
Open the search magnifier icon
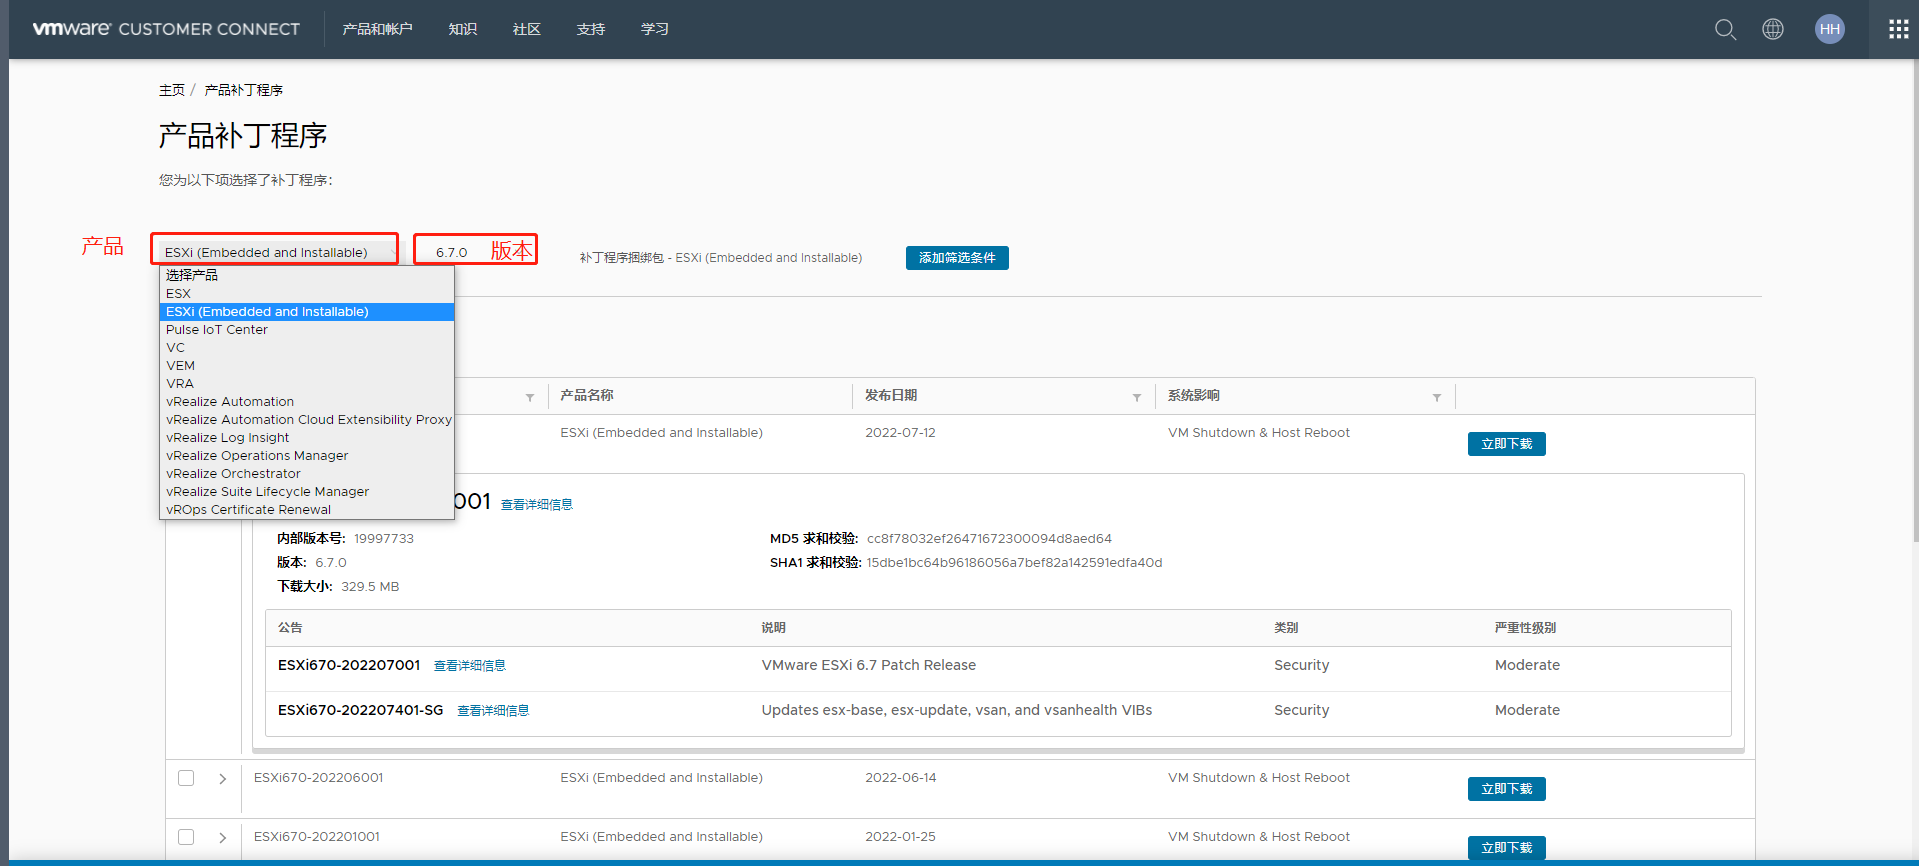(x=1725, y=29)
